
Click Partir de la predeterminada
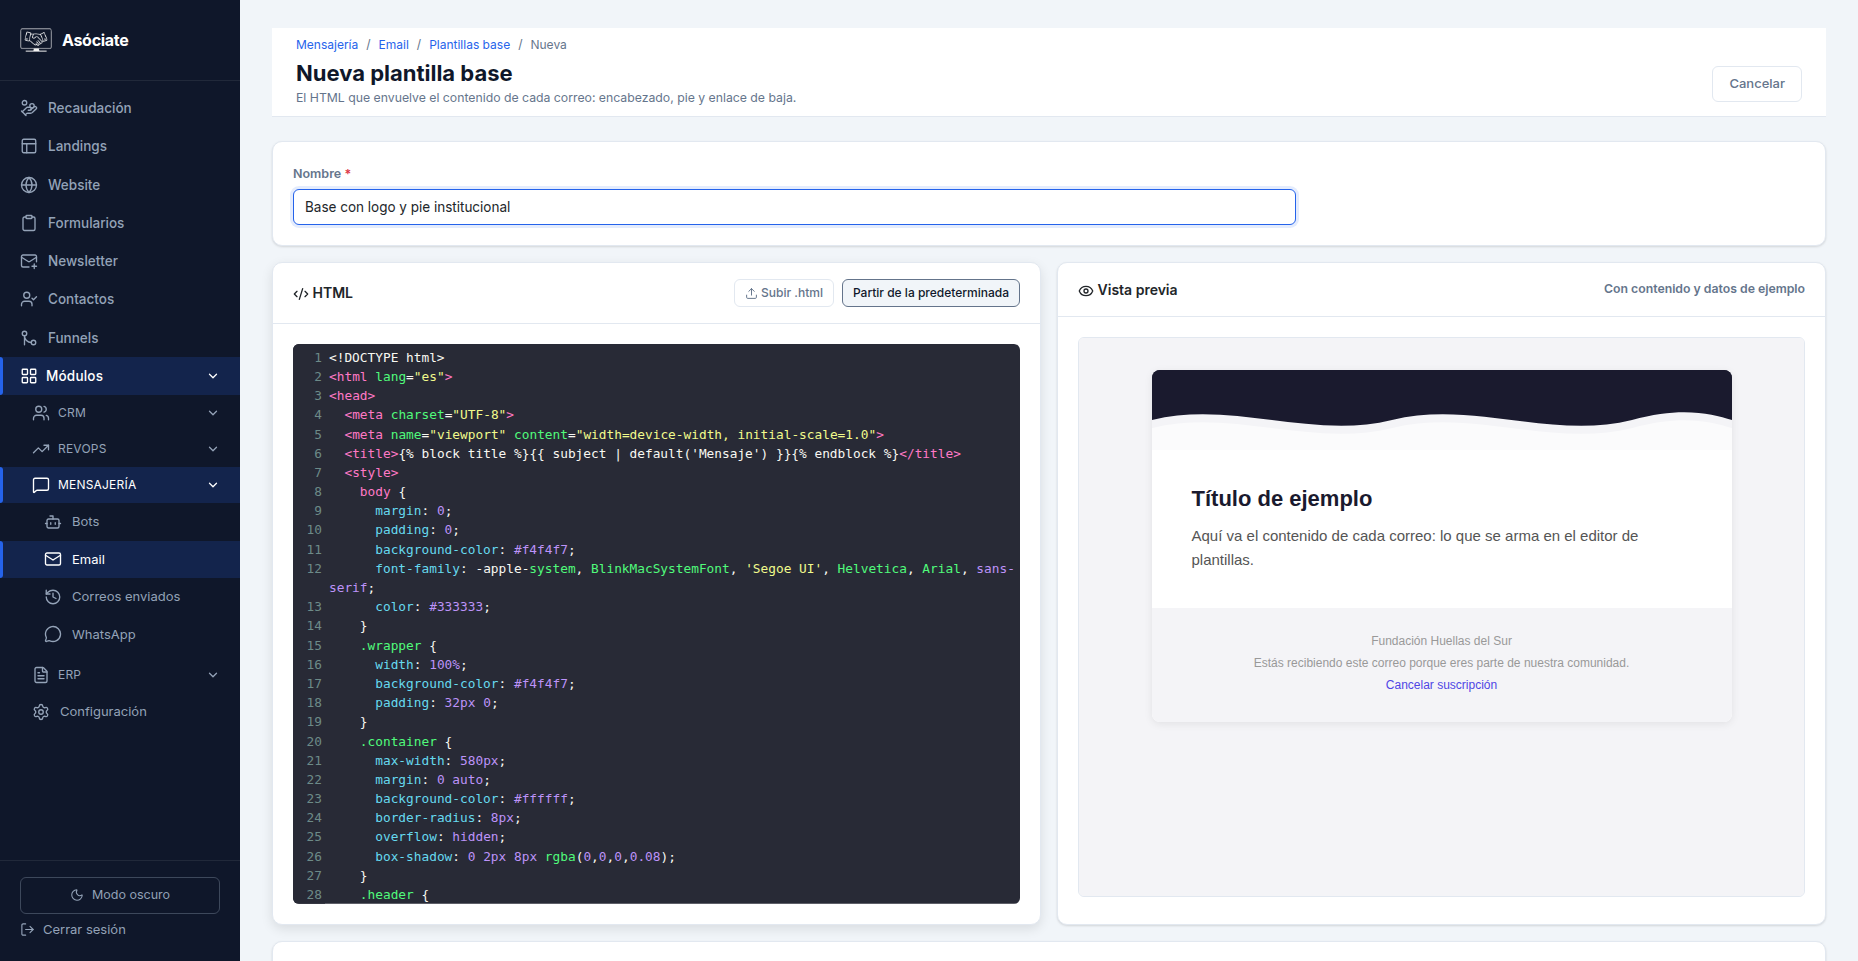pos(931,293)
